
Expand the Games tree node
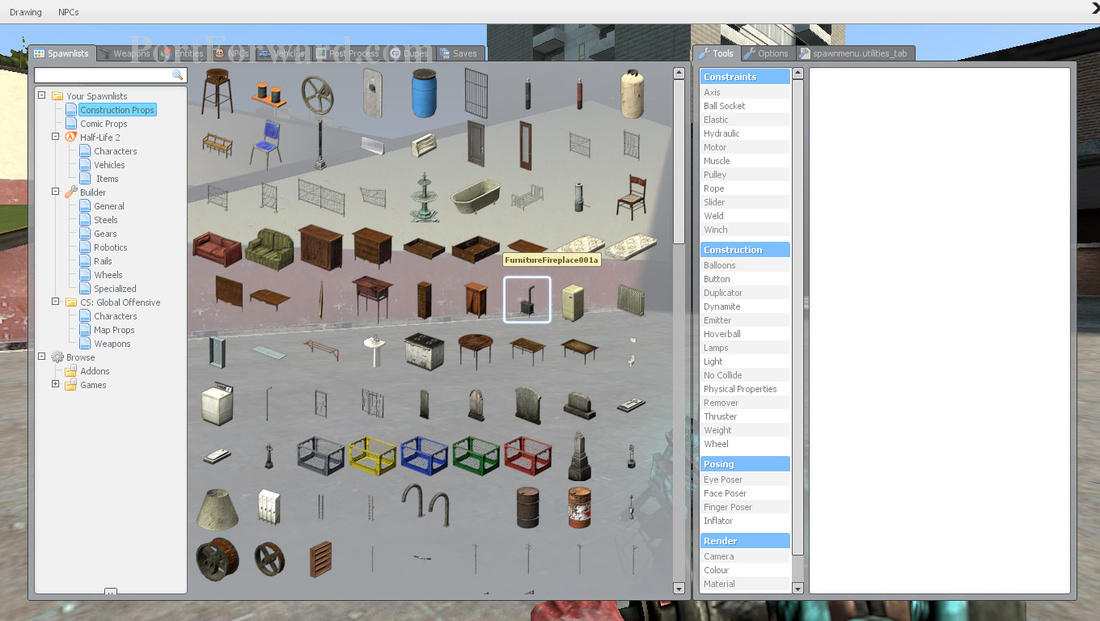tap(55, 384)
